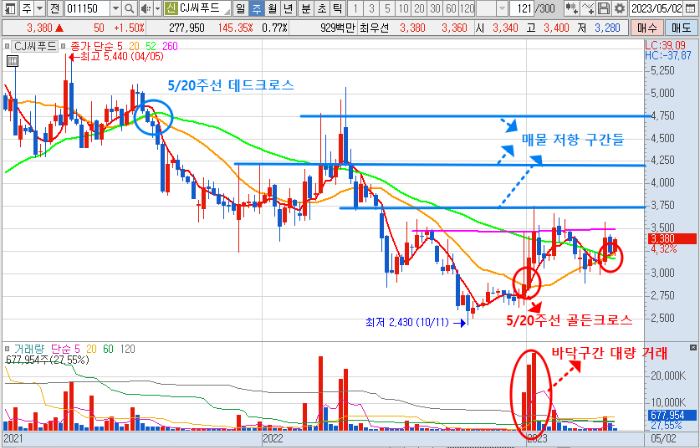Close the volume panel with X

(693, 348)
